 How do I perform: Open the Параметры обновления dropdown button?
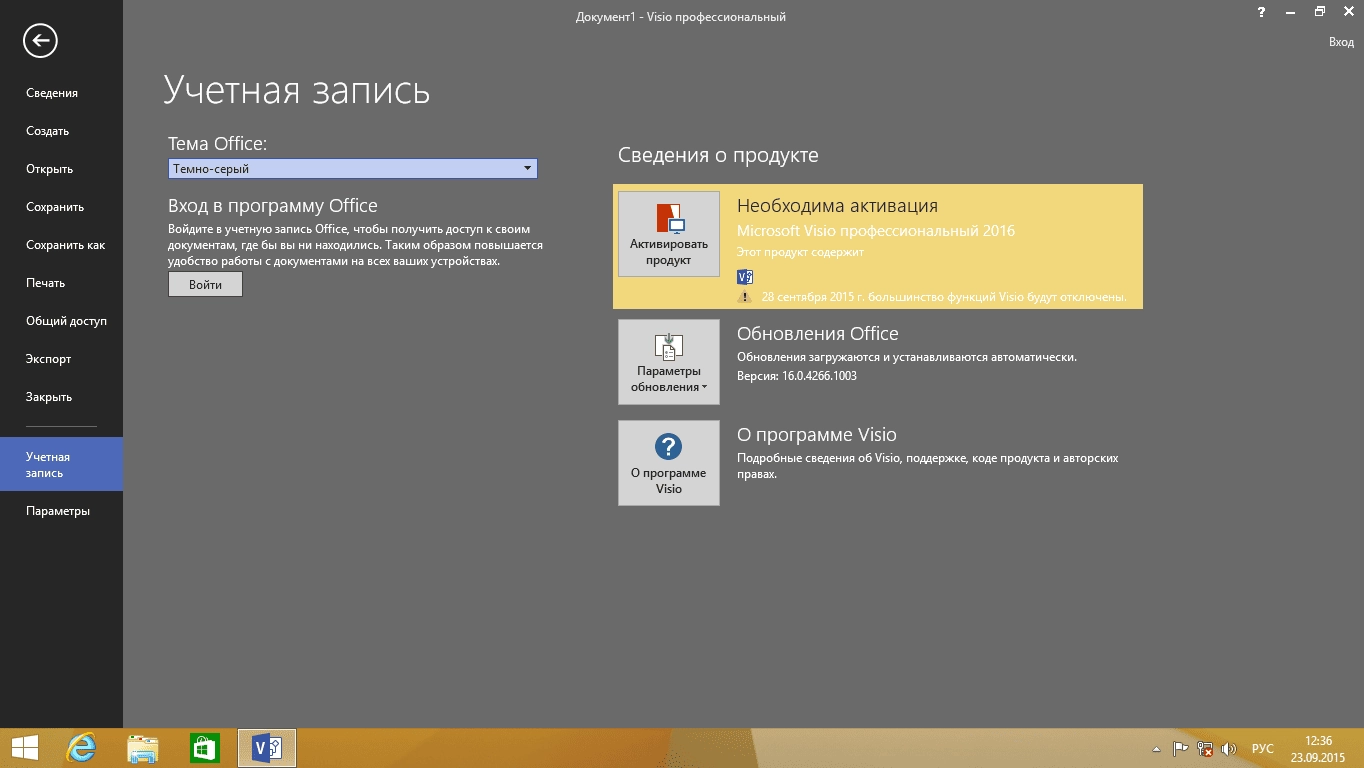(x=668, y=362)
